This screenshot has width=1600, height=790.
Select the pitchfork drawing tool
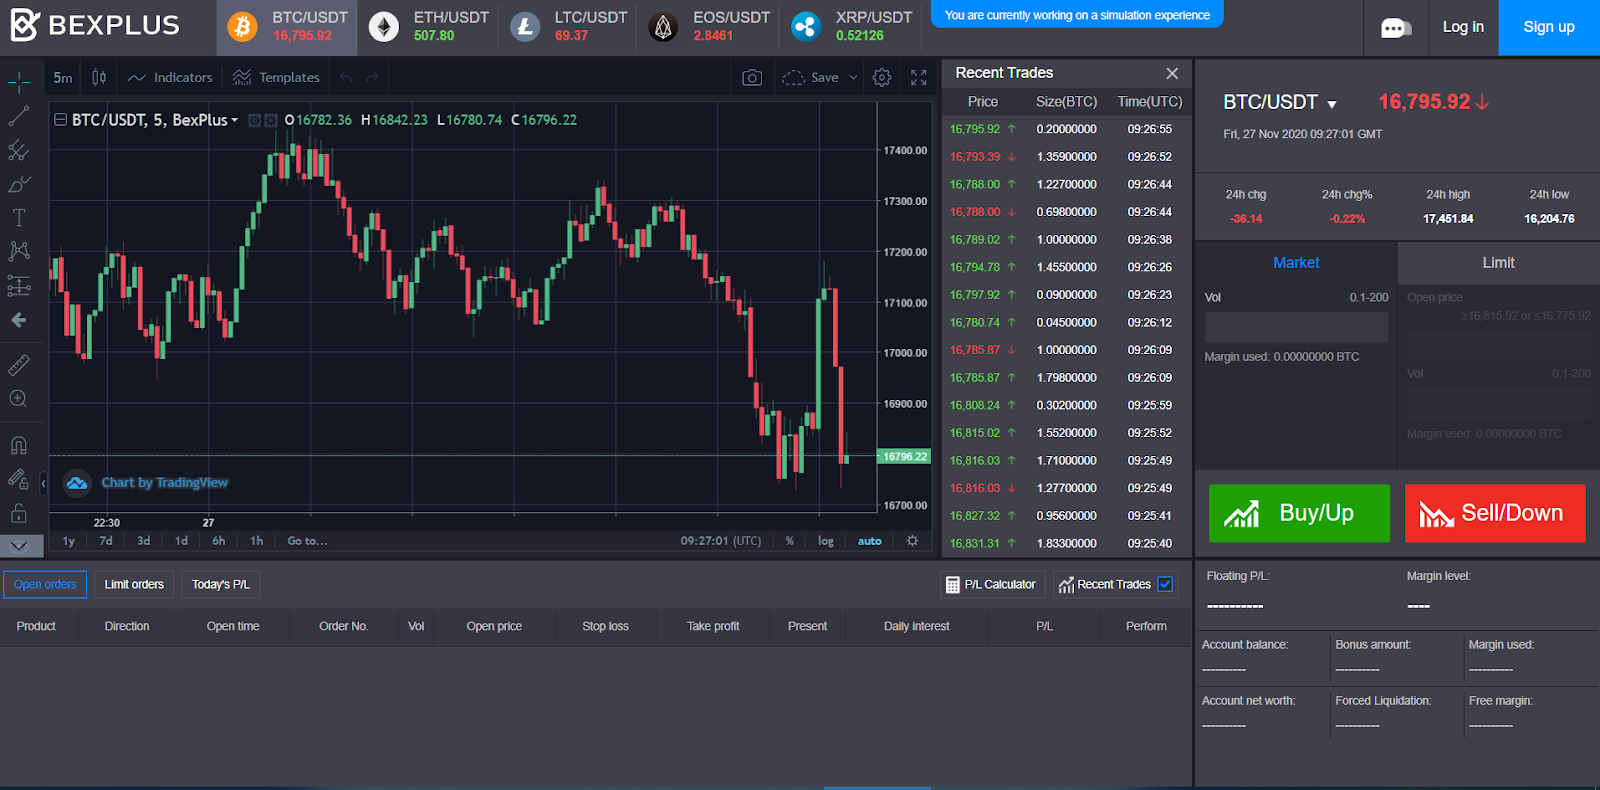click(x=19, y=150)
